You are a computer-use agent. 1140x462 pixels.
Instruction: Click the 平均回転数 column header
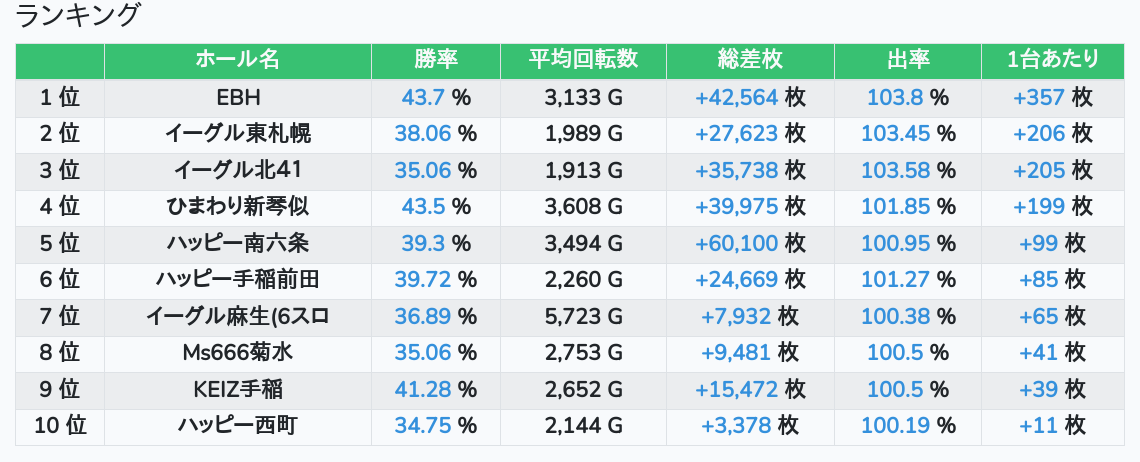tap(583, 60)
